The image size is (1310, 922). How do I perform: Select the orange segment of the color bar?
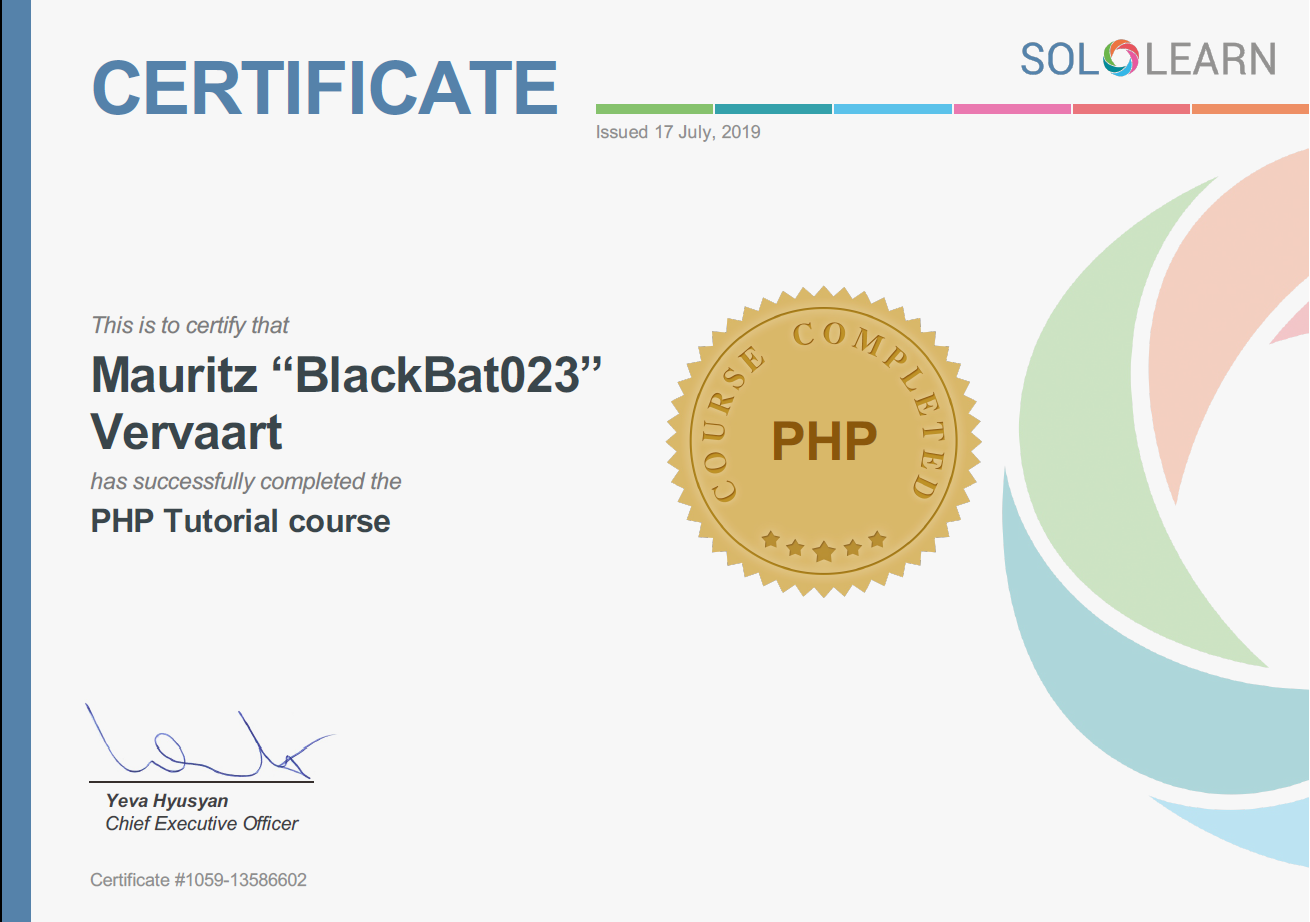click(1250, 108)
